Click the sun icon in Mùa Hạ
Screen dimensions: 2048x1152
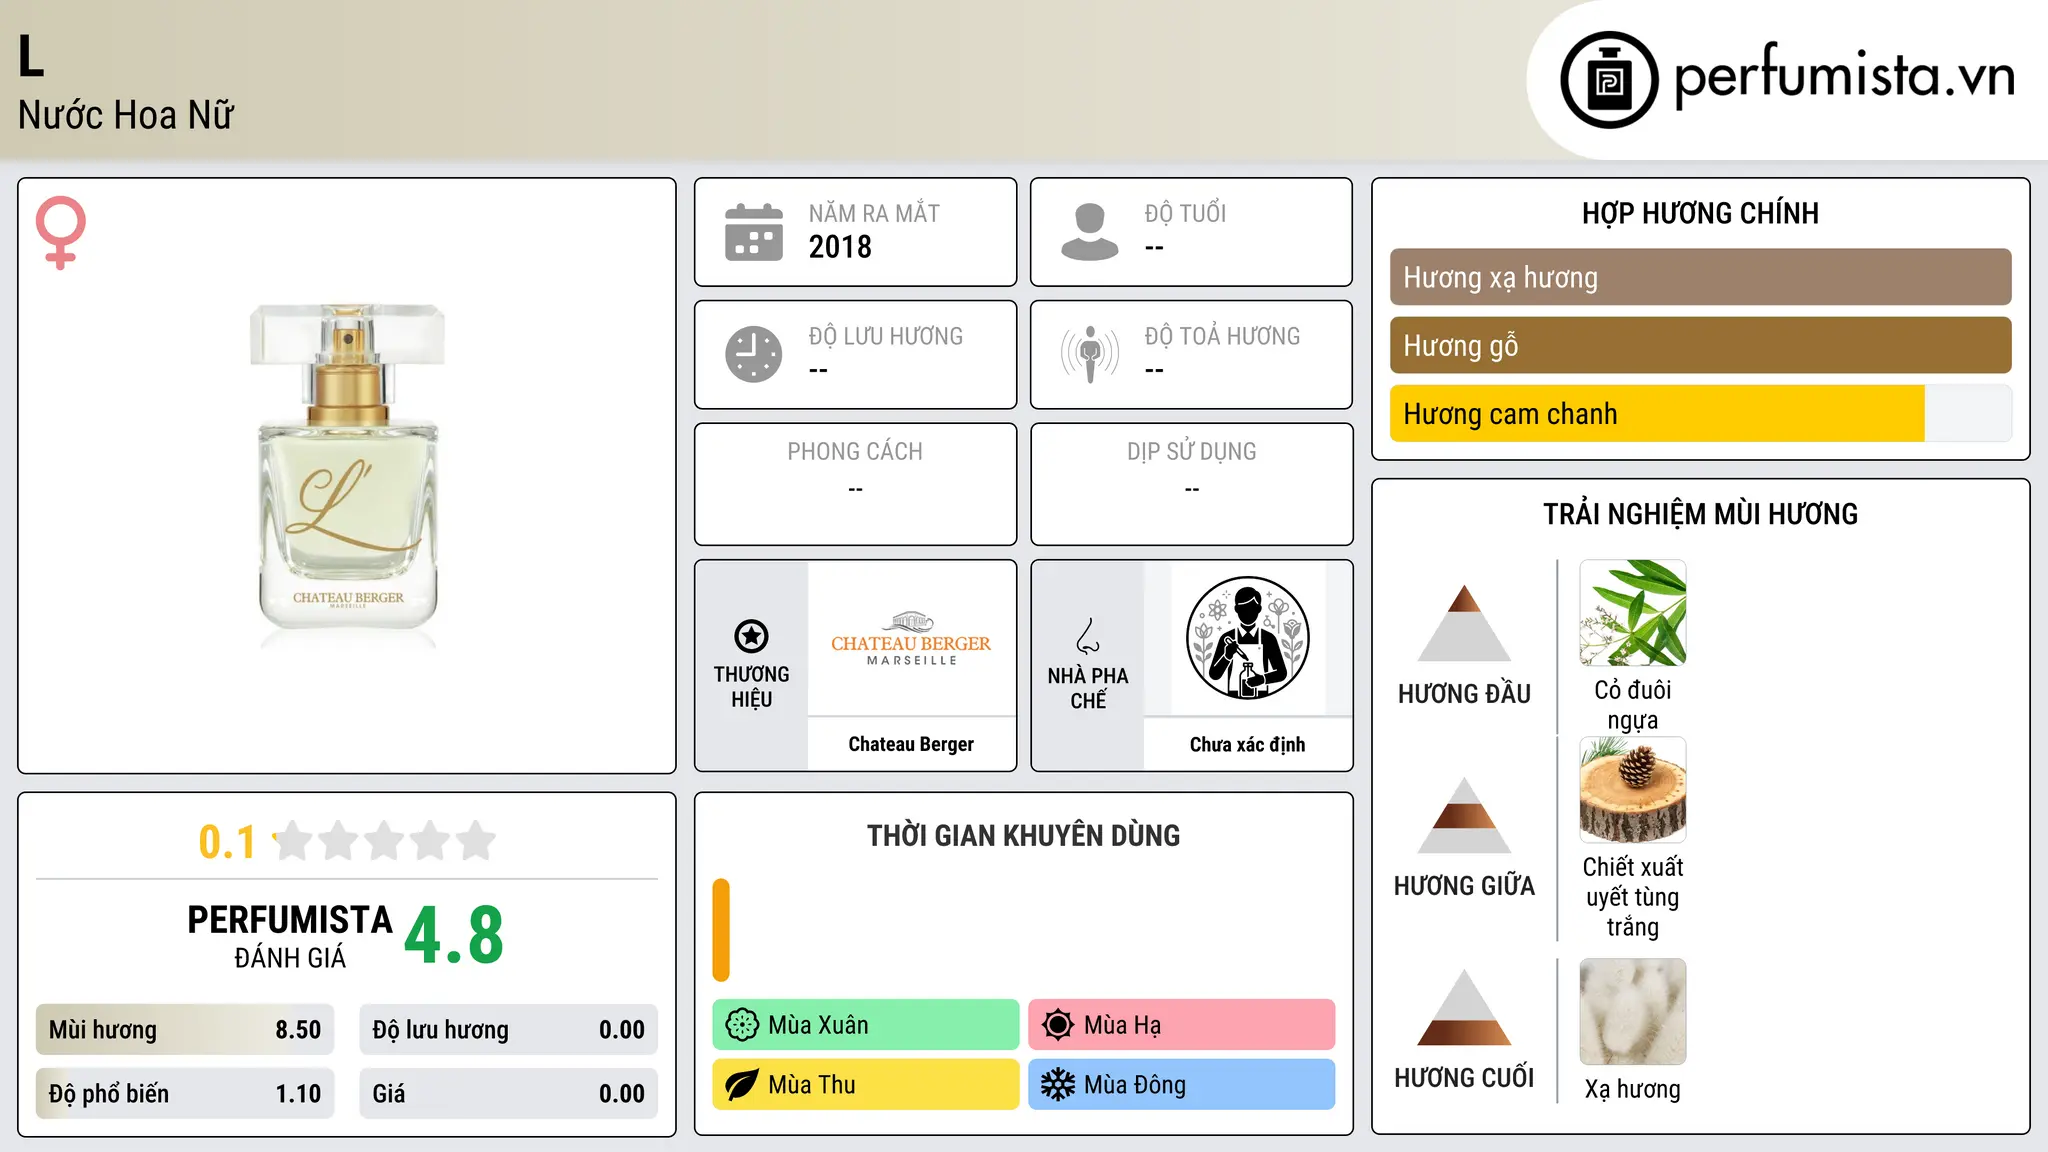[x=1058, y=1025]
